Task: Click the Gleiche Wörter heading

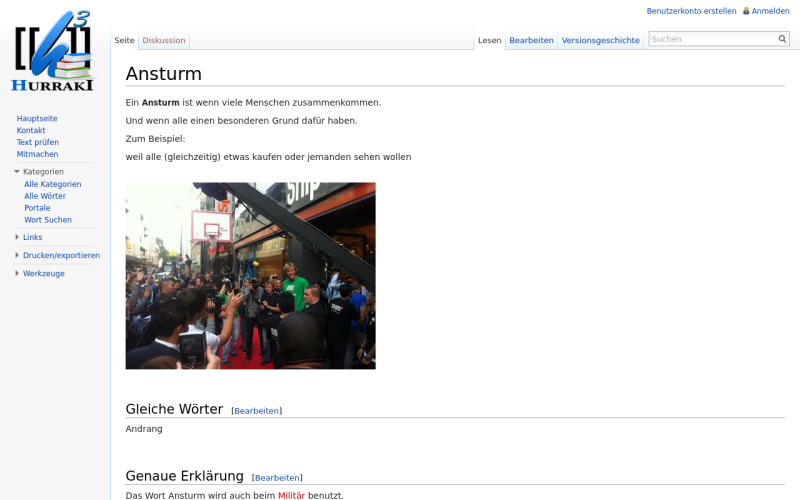Action: (174, 409)
